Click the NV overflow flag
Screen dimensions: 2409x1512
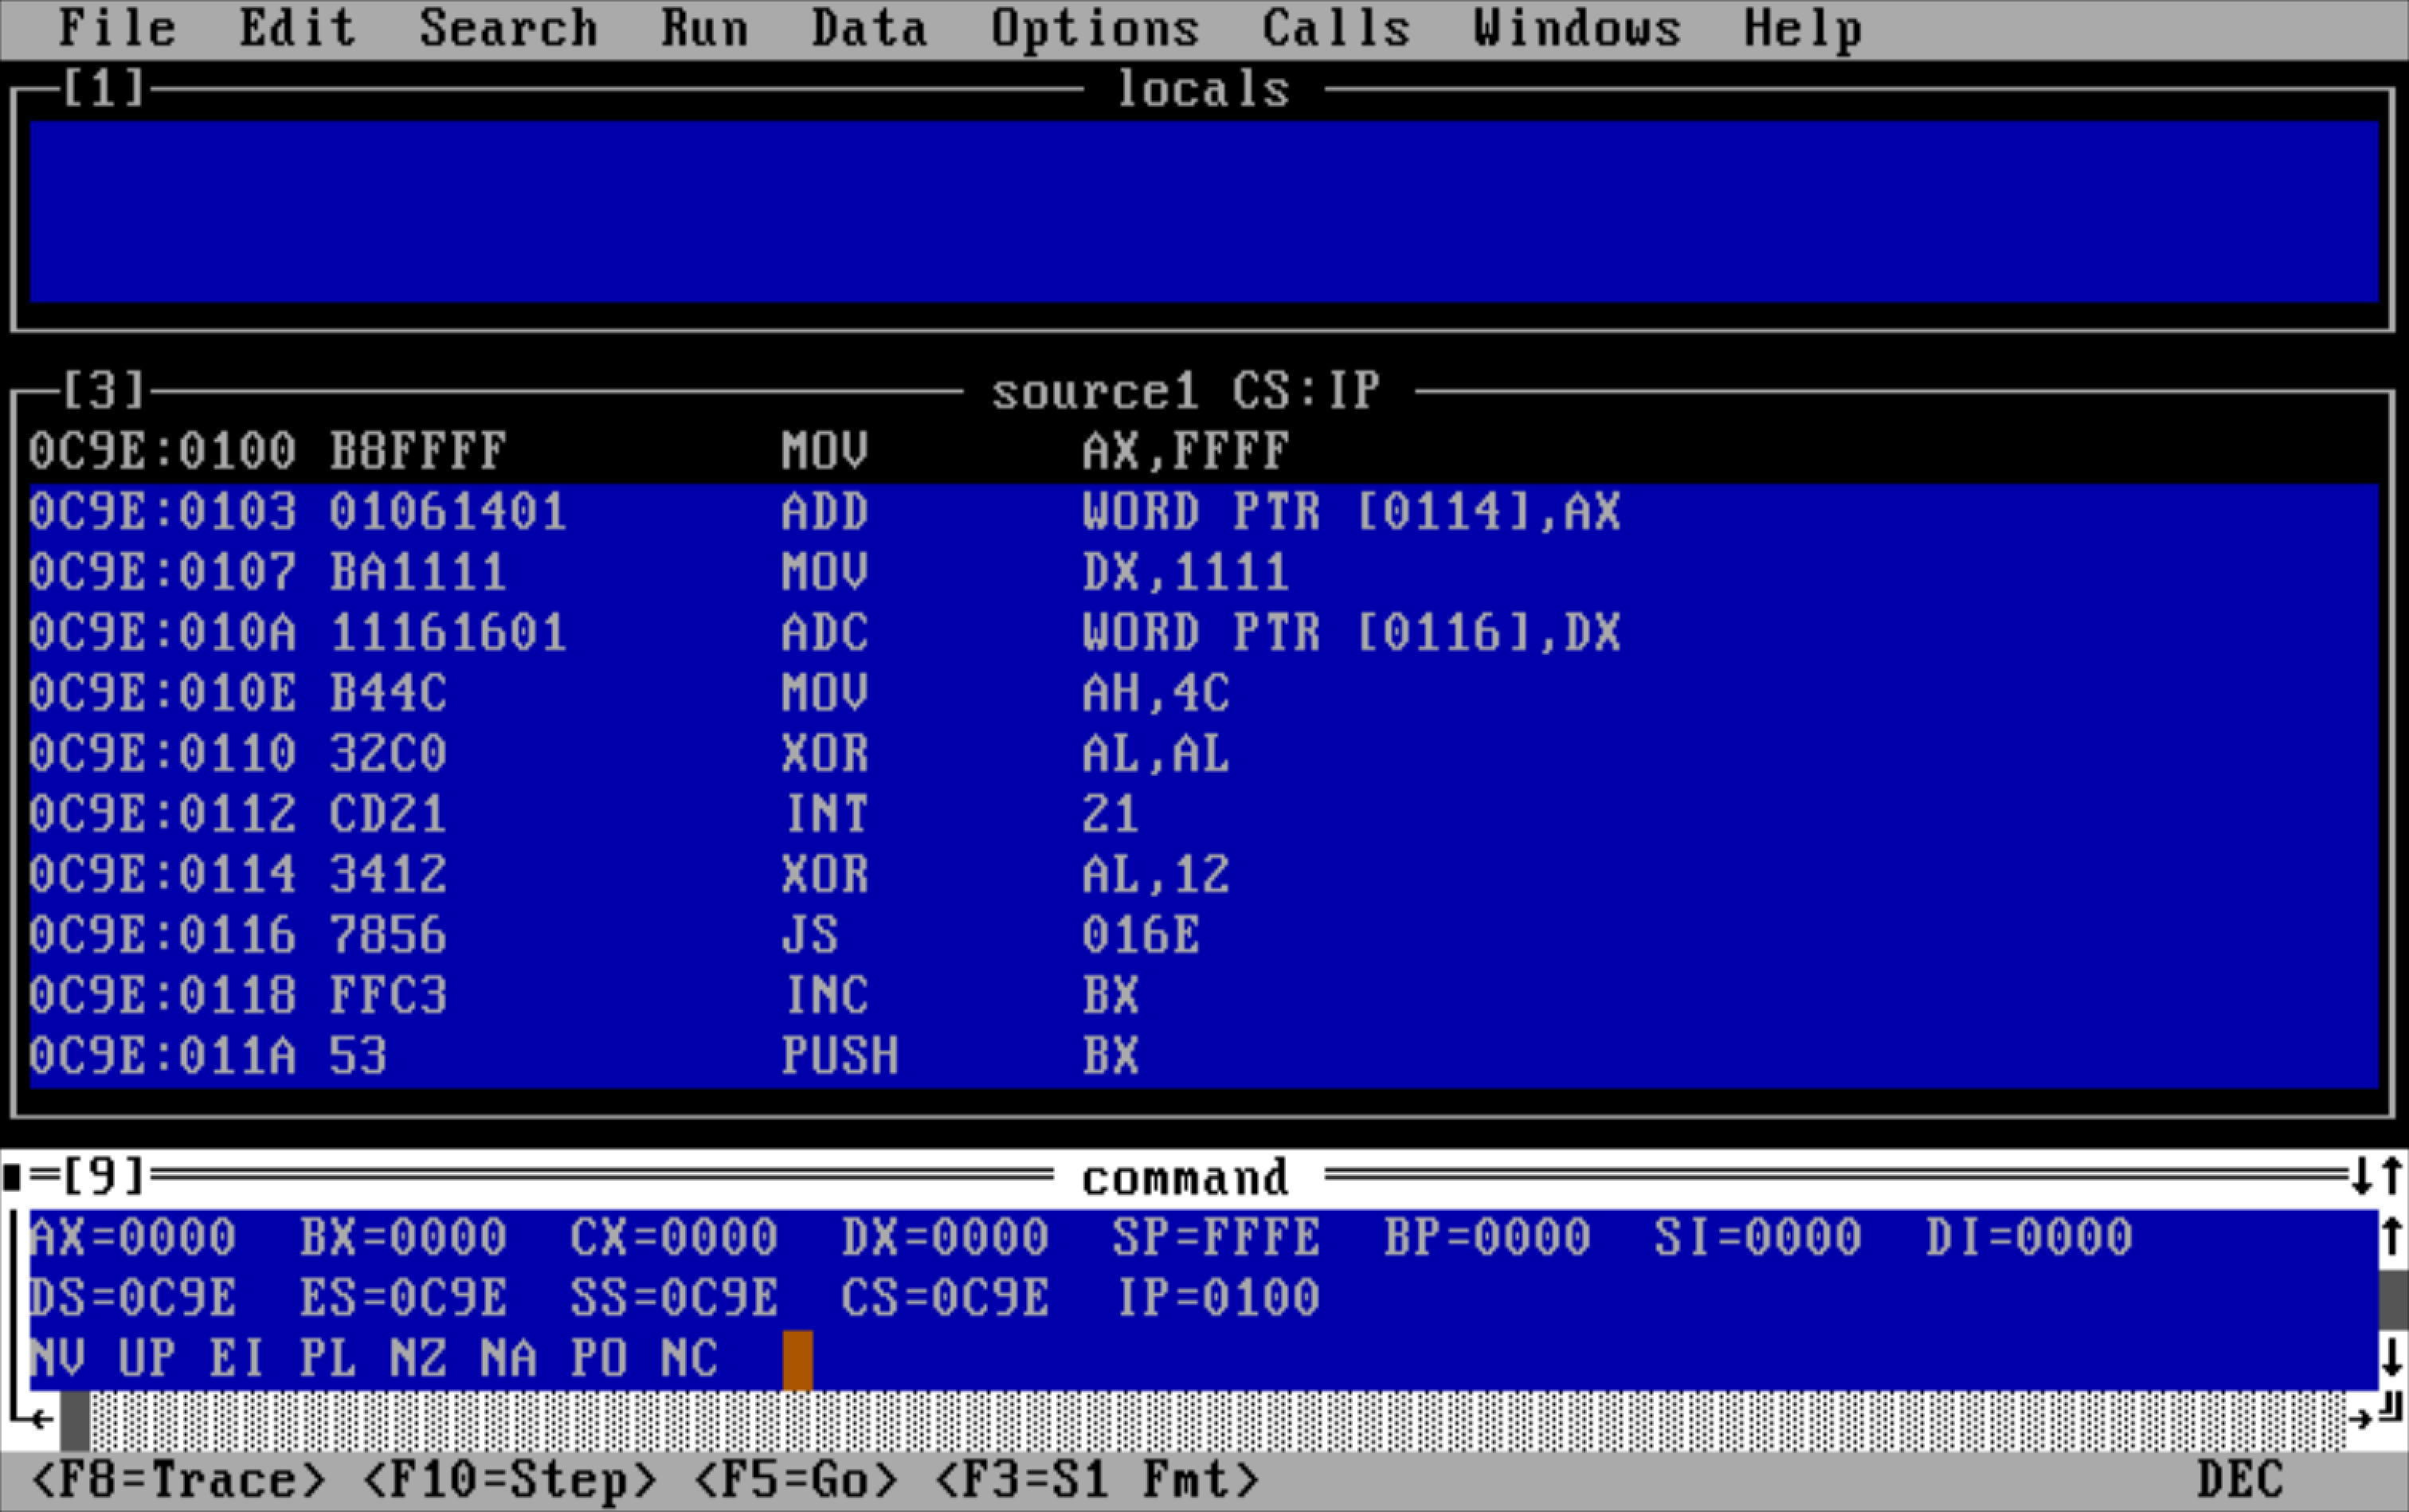(58, 1358)
